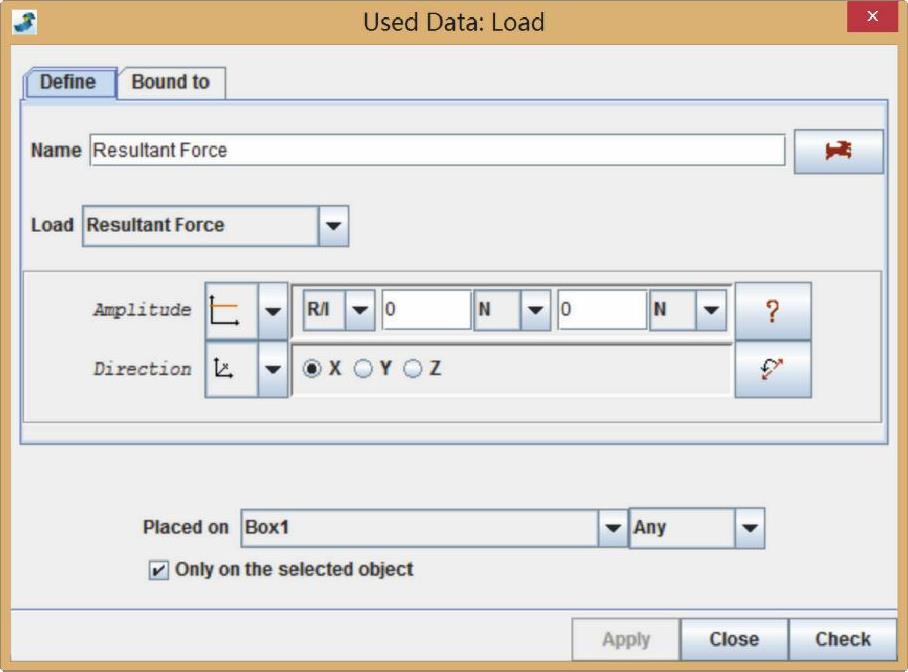Switch to the Bound to tab
Viewport: 908px width, 672px height.
[171, 83]
